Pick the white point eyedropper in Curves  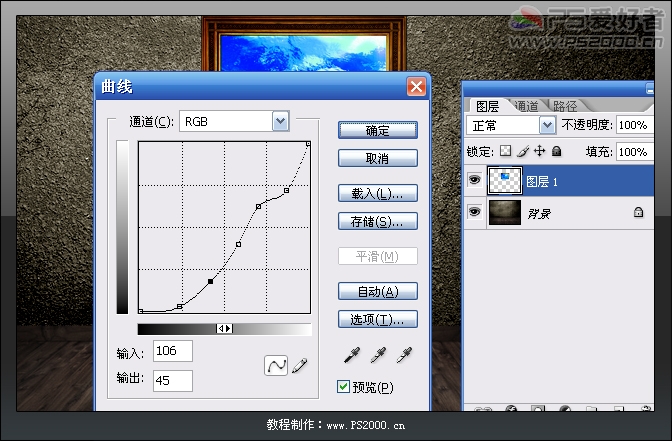[404, 355]
